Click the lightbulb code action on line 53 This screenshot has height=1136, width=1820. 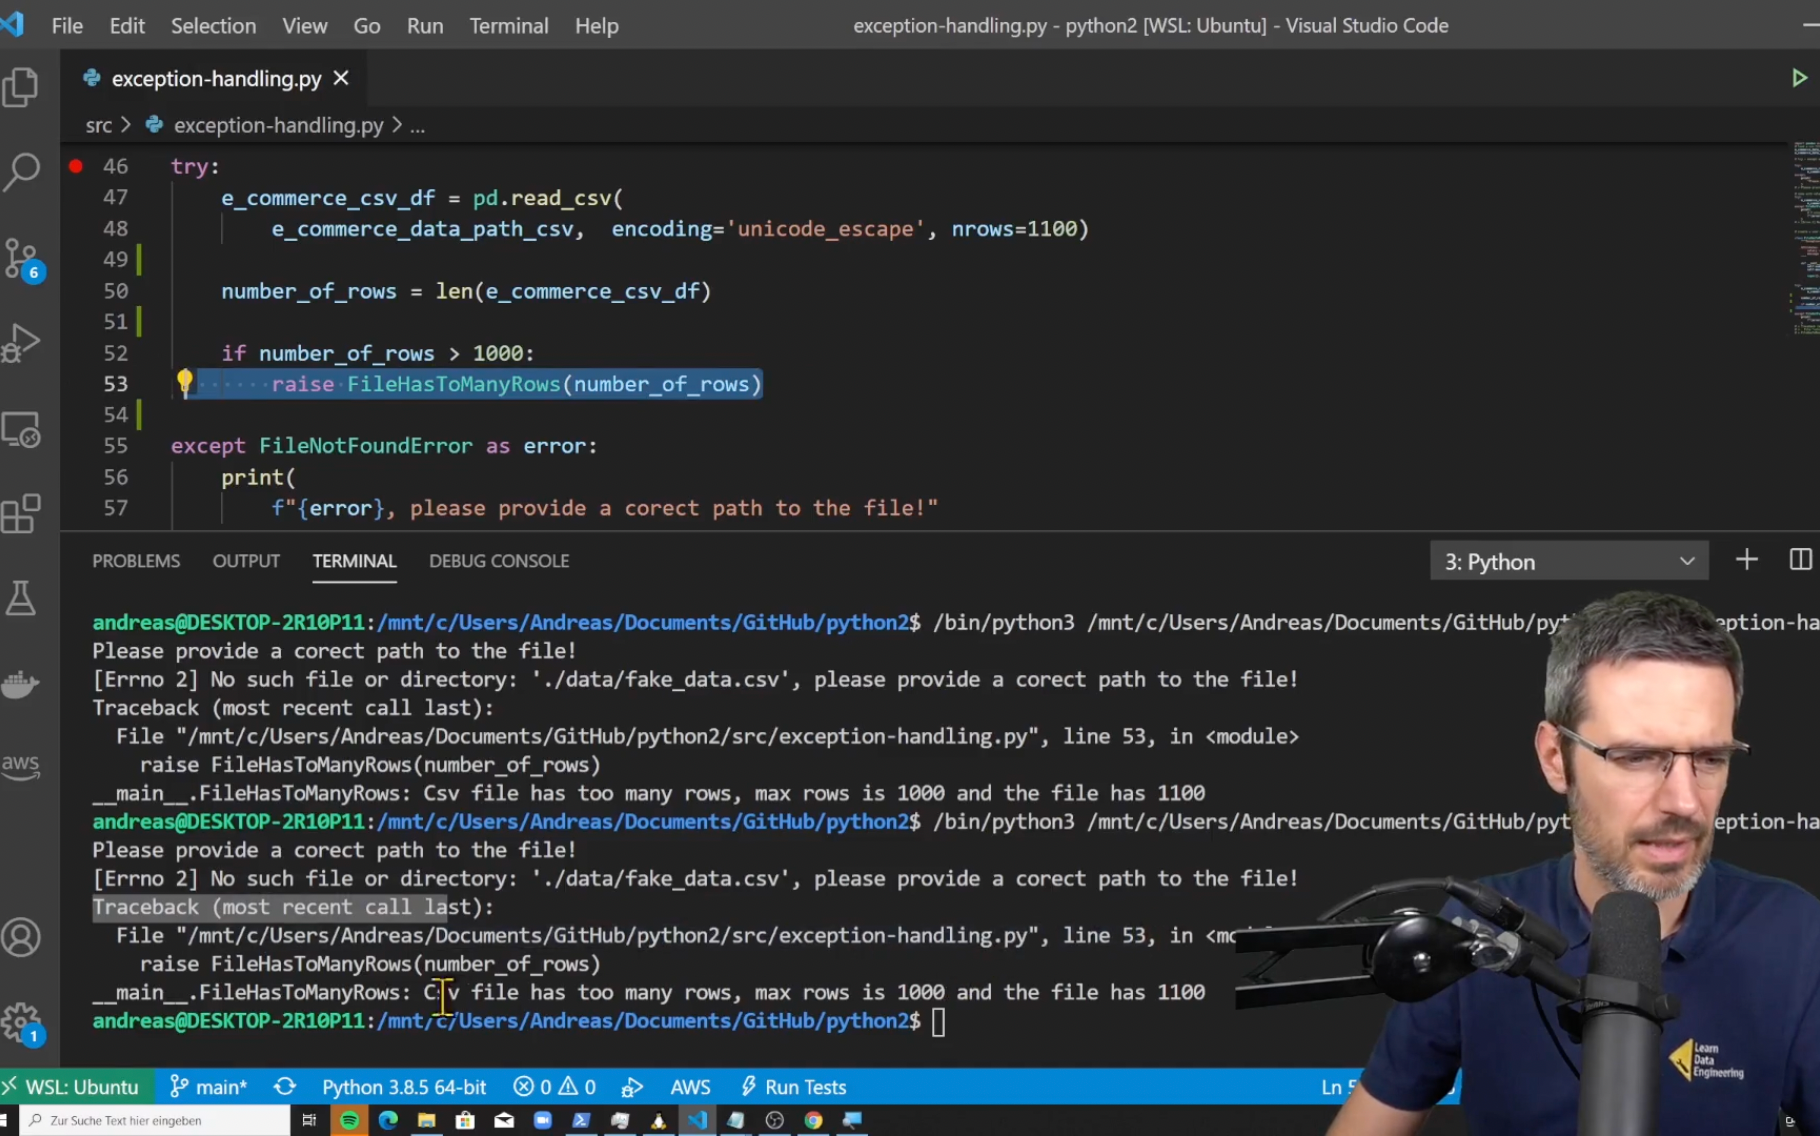184,381
